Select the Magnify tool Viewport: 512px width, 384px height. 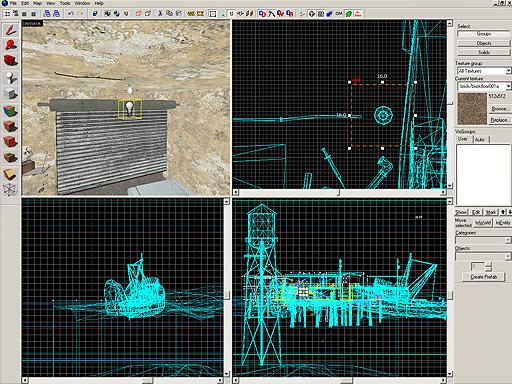point(10,45)
